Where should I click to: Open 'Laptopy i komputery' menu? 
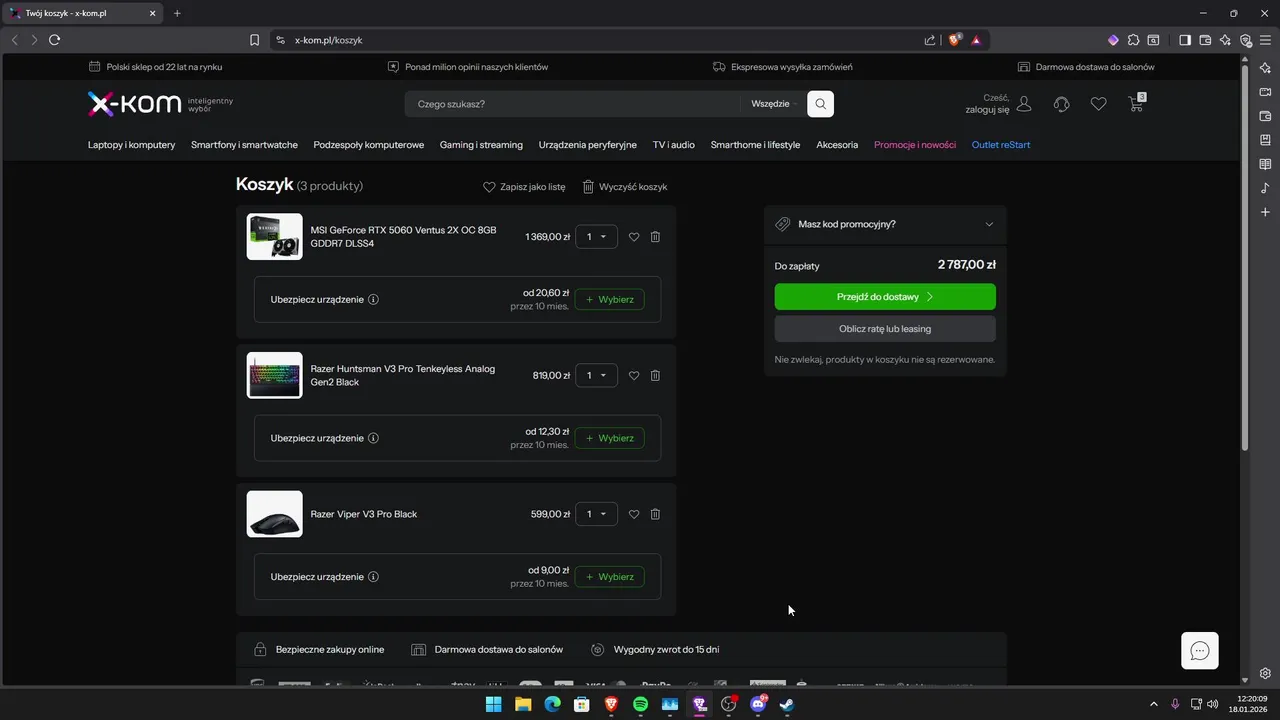[131, 145]
